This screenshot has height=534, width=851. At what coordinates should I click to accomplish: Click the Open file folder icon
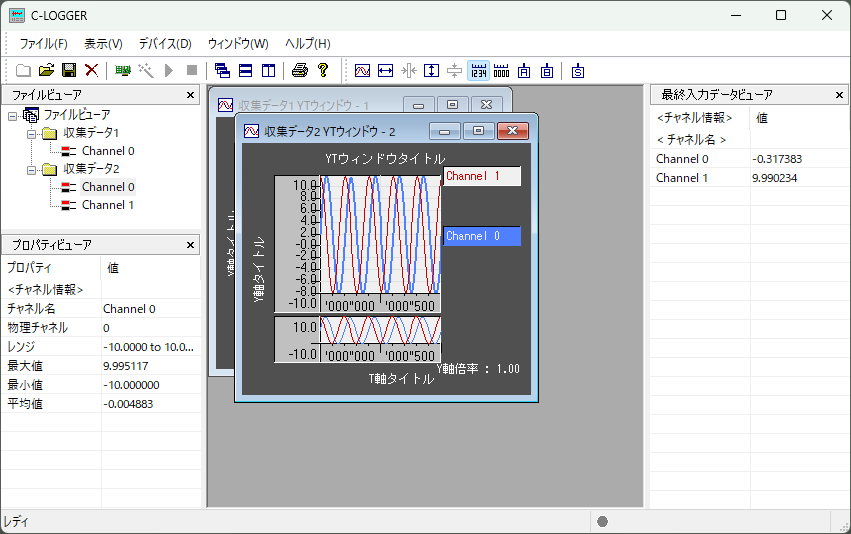pos(46,70)
